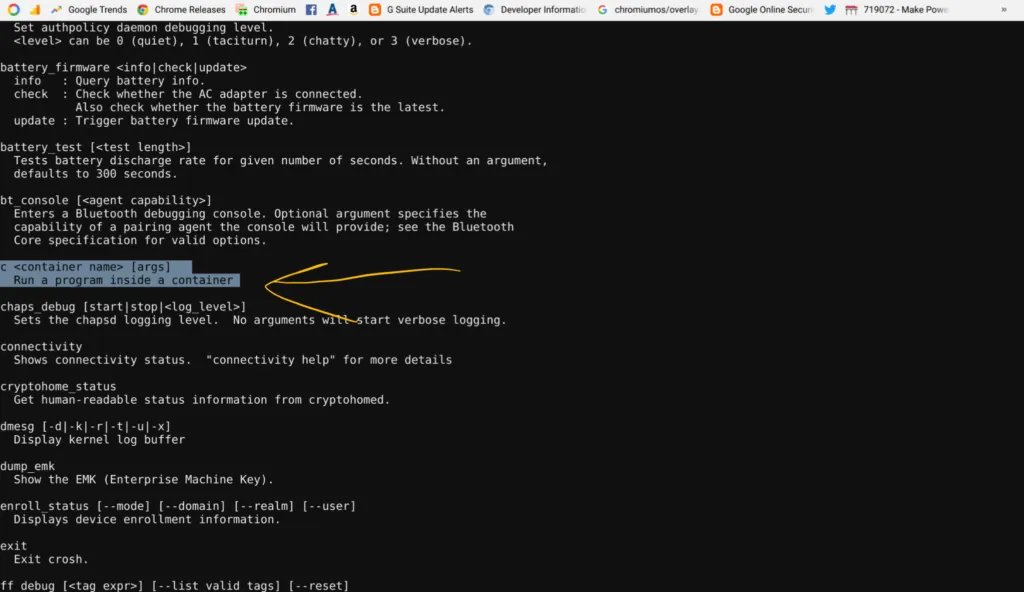Expand the bookmarks overflow chevron
This screenshot has width=1024, height=592.
tap(1004, 9)
